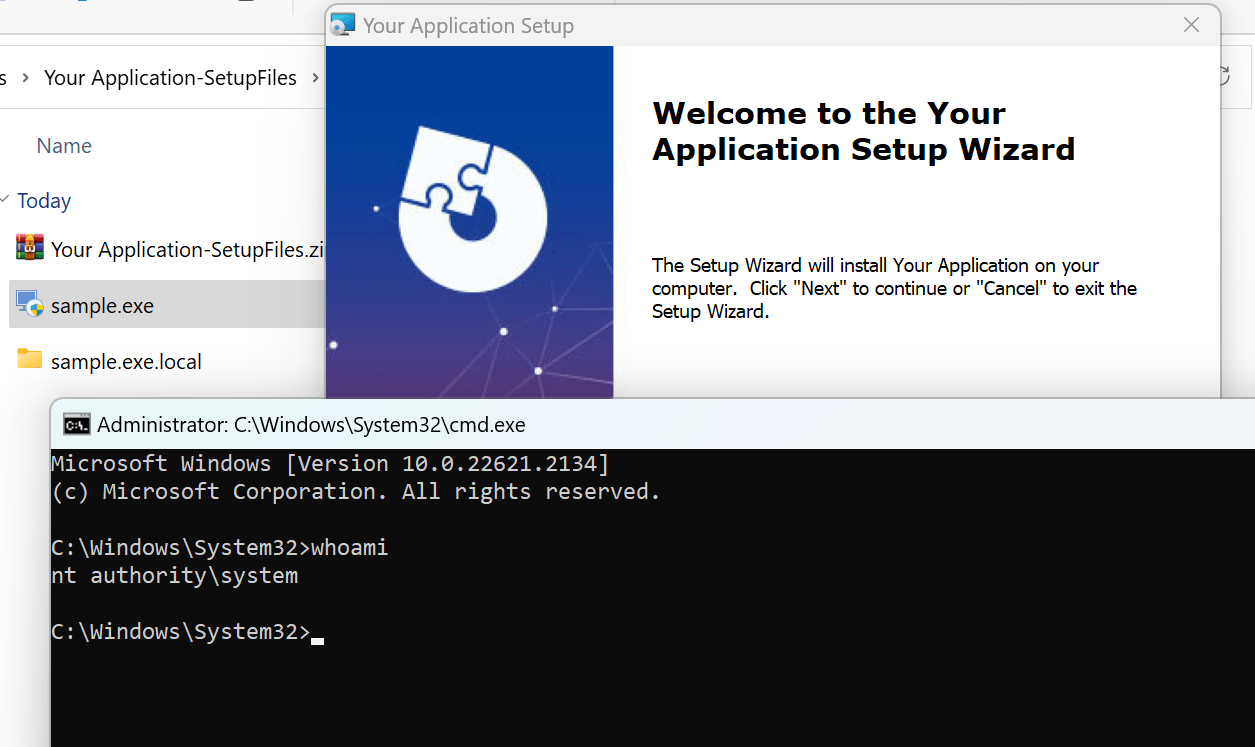
Task: Click the refresh icon beside the Explorer address bar
Action: [x=1223, y=77]
